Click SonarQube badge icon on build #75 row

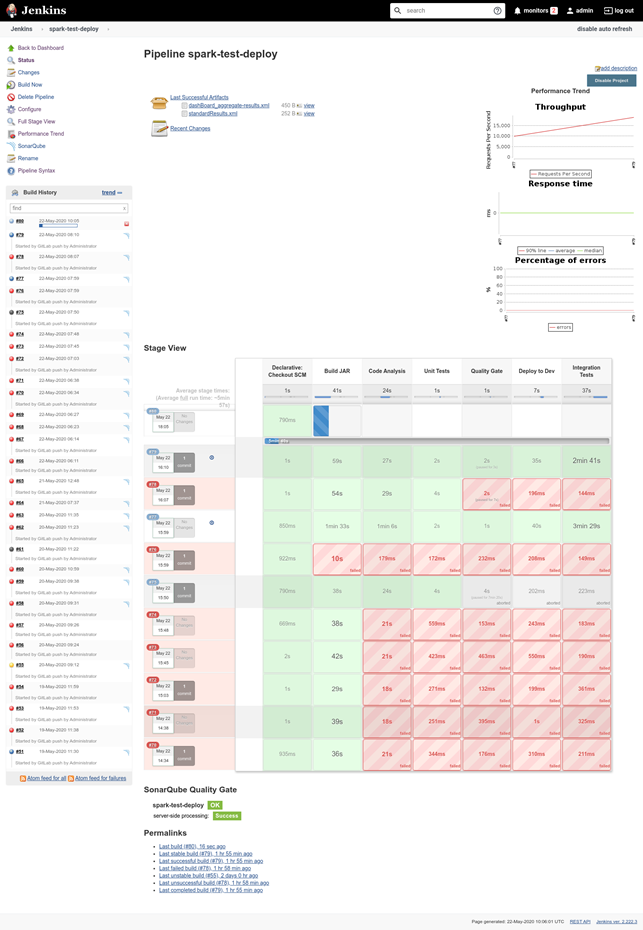coord(126,313)
